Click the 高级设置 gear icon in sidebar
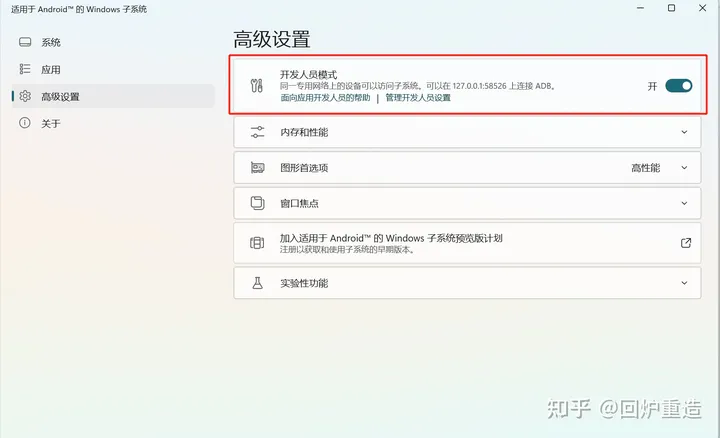This screenshot has width=720, height=438. [25, 96]
